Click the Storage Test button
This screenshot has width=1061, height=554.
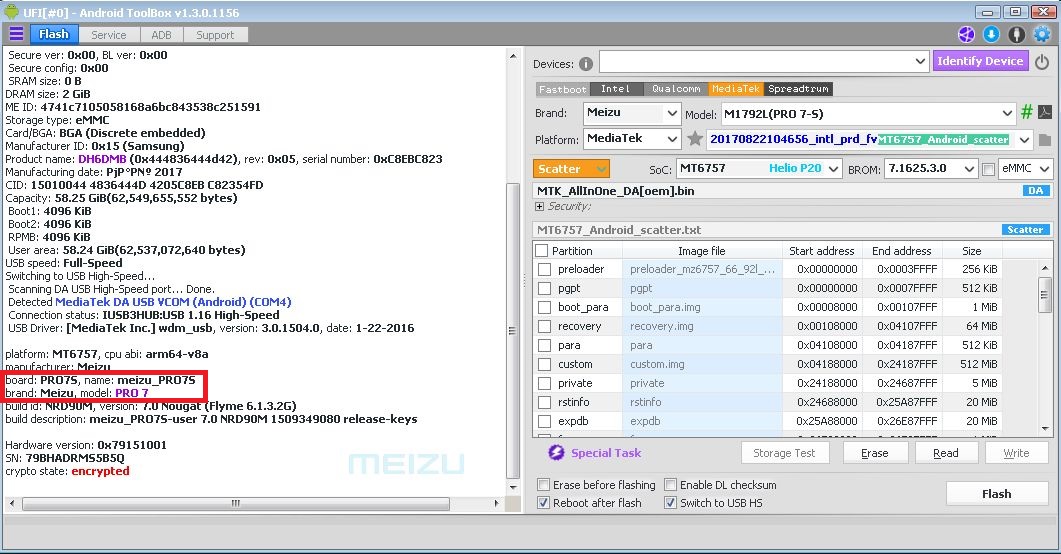pos(784,453)
